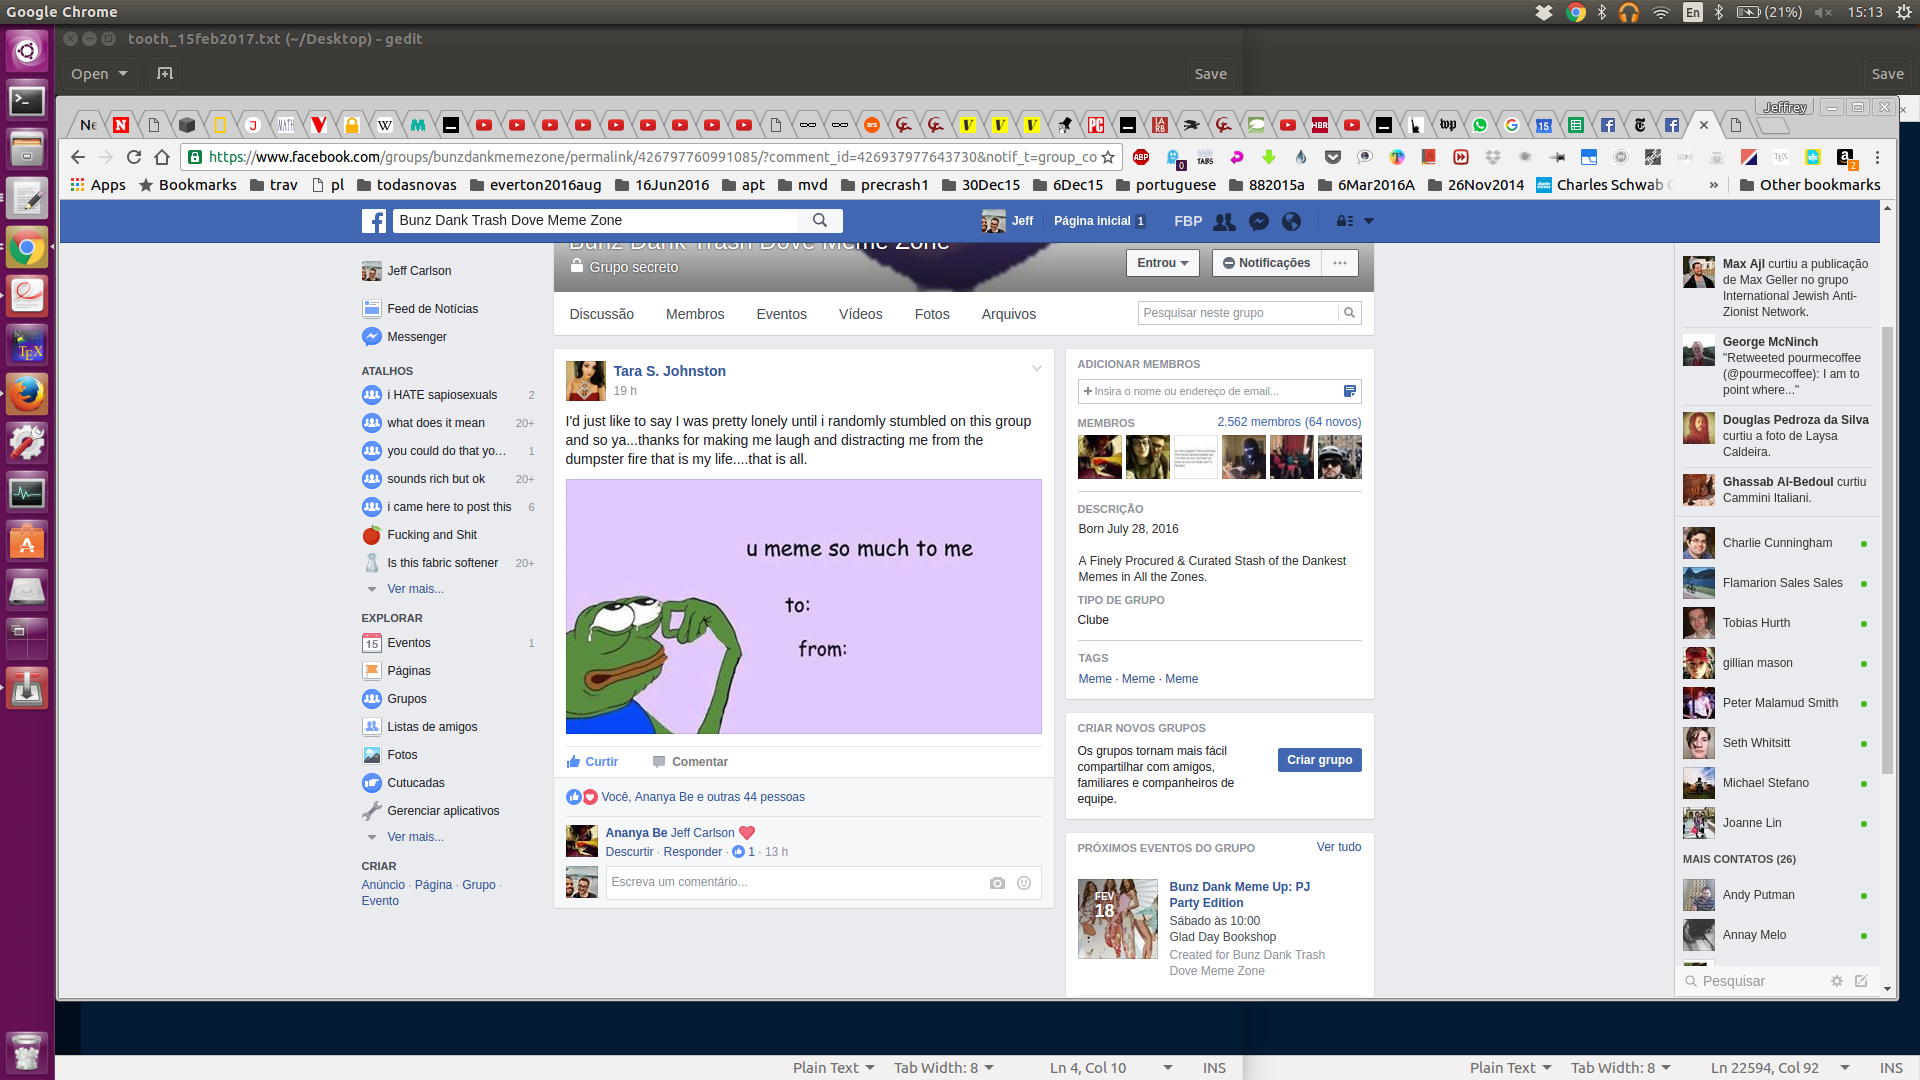The image size is (1920, 1080).
Task: Switch to the Fotos group tab
Action: point(932,314)
